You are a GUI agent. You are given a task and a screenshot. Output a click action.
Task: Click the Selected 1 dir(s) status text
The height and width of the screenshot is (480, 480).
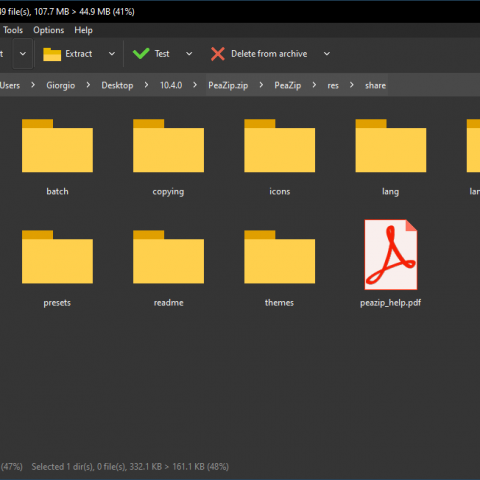pos(130,467)
